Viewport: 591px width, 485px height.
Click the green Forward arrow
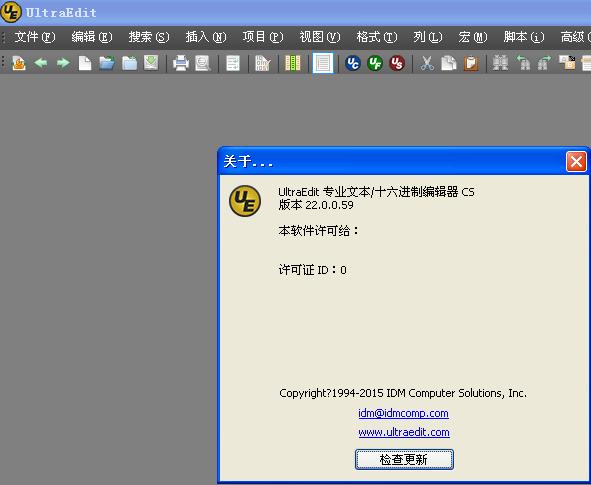click(x=63, y=63)
